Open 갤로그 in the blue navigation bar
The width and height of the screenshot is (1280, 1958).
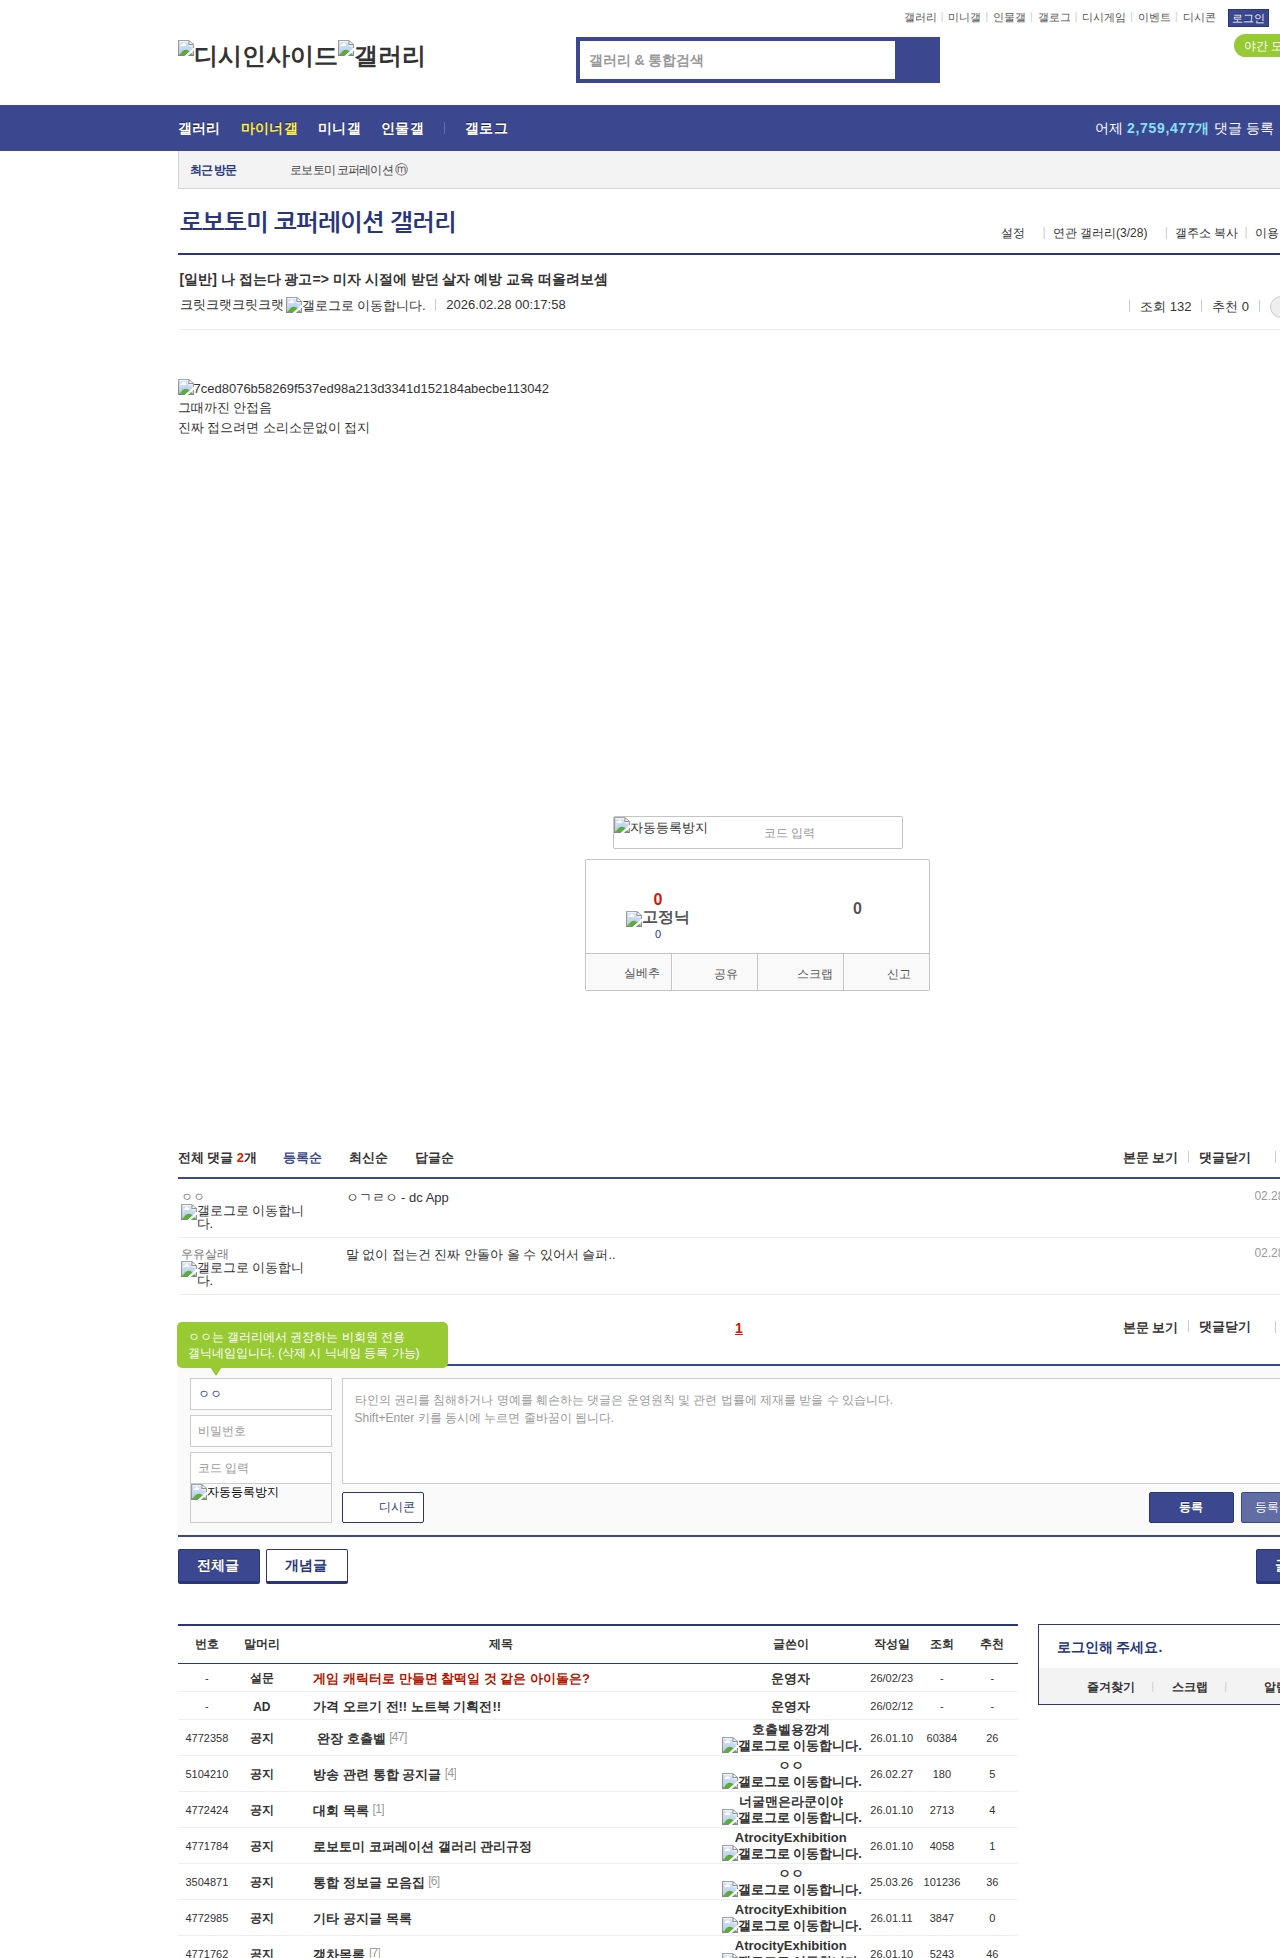pyautogui.click(x=486, y=129)
